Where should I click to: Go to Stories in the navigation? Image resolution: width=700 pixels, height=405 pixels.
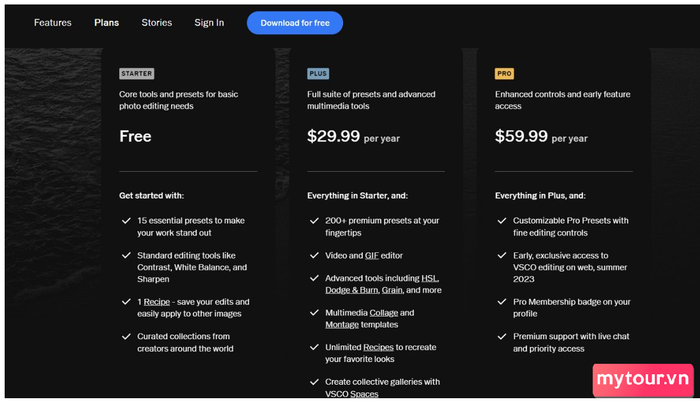(x=157, y=23)
